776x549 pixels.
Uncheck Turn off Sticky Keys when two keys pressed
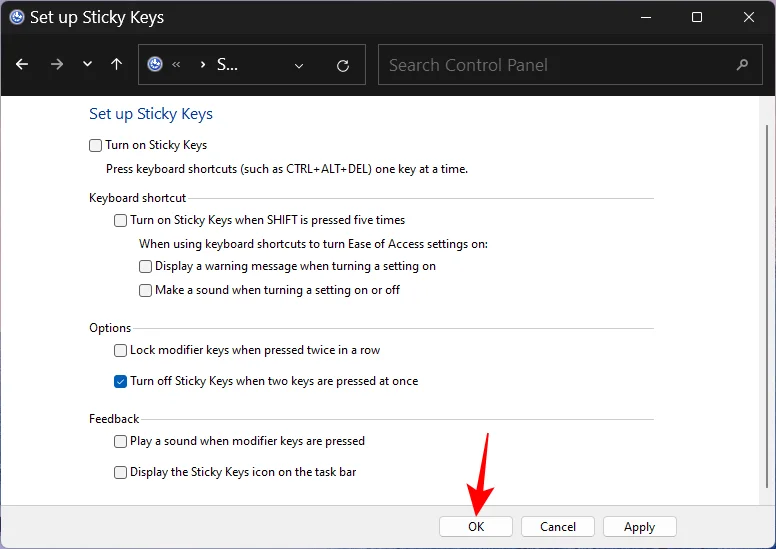coord(120,382)
